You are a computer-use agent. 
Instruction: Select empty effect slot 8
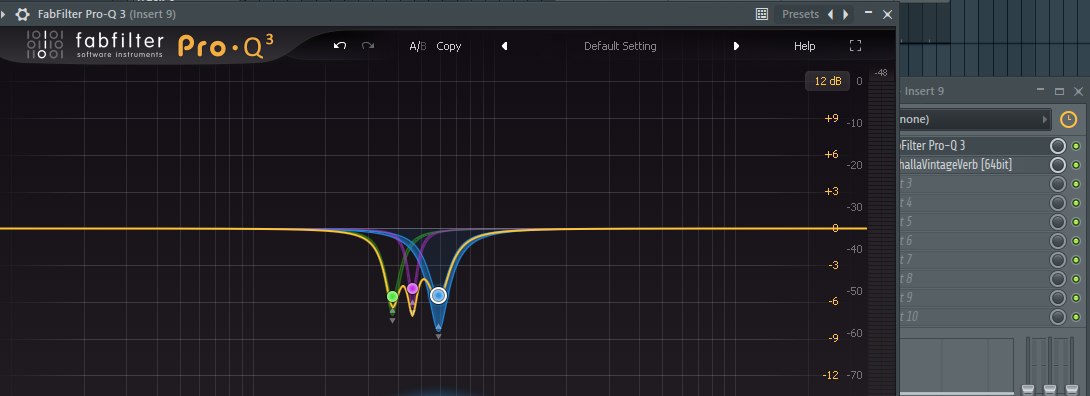pos(973,279)
